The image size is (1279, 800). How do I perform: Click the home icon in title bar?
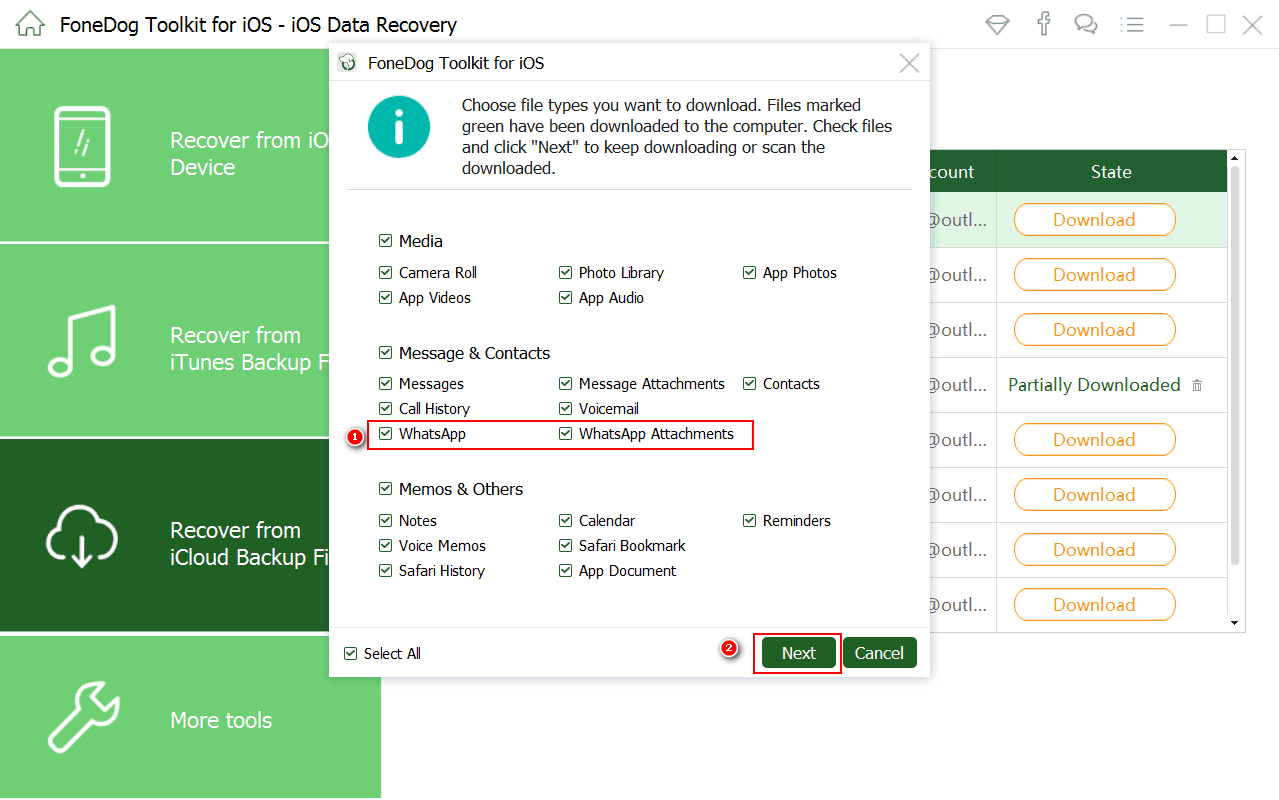click(x=30, y=24)
